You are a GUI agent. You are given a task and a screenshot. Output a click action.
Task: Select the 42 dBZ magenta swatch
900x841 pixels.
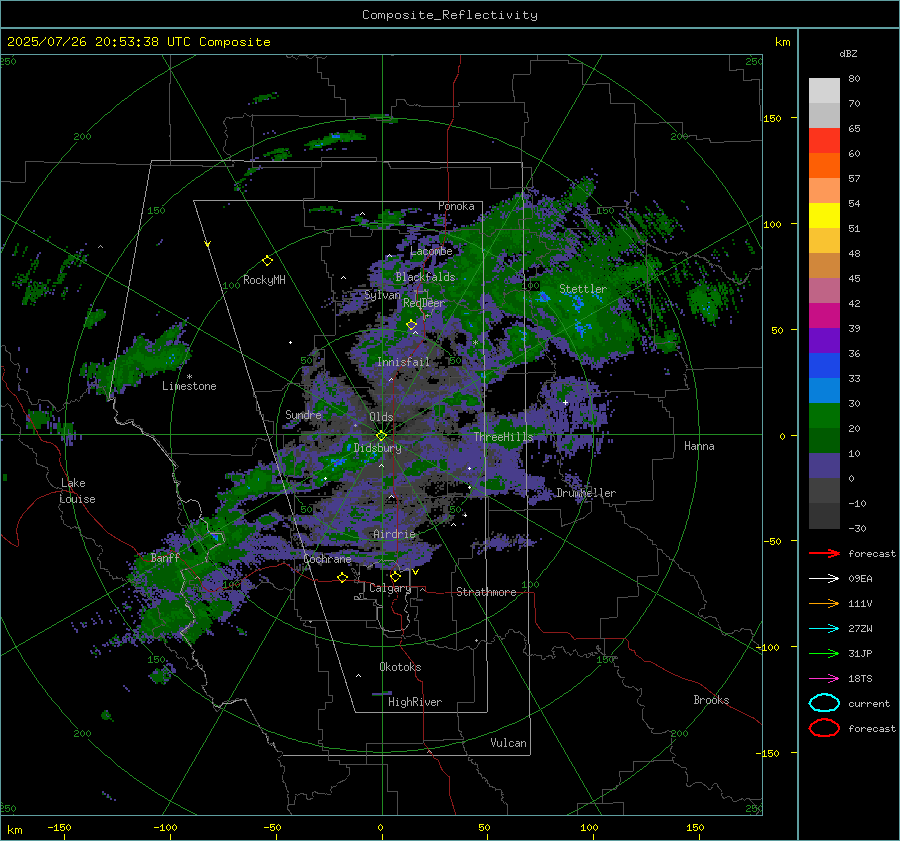[824, 315]
